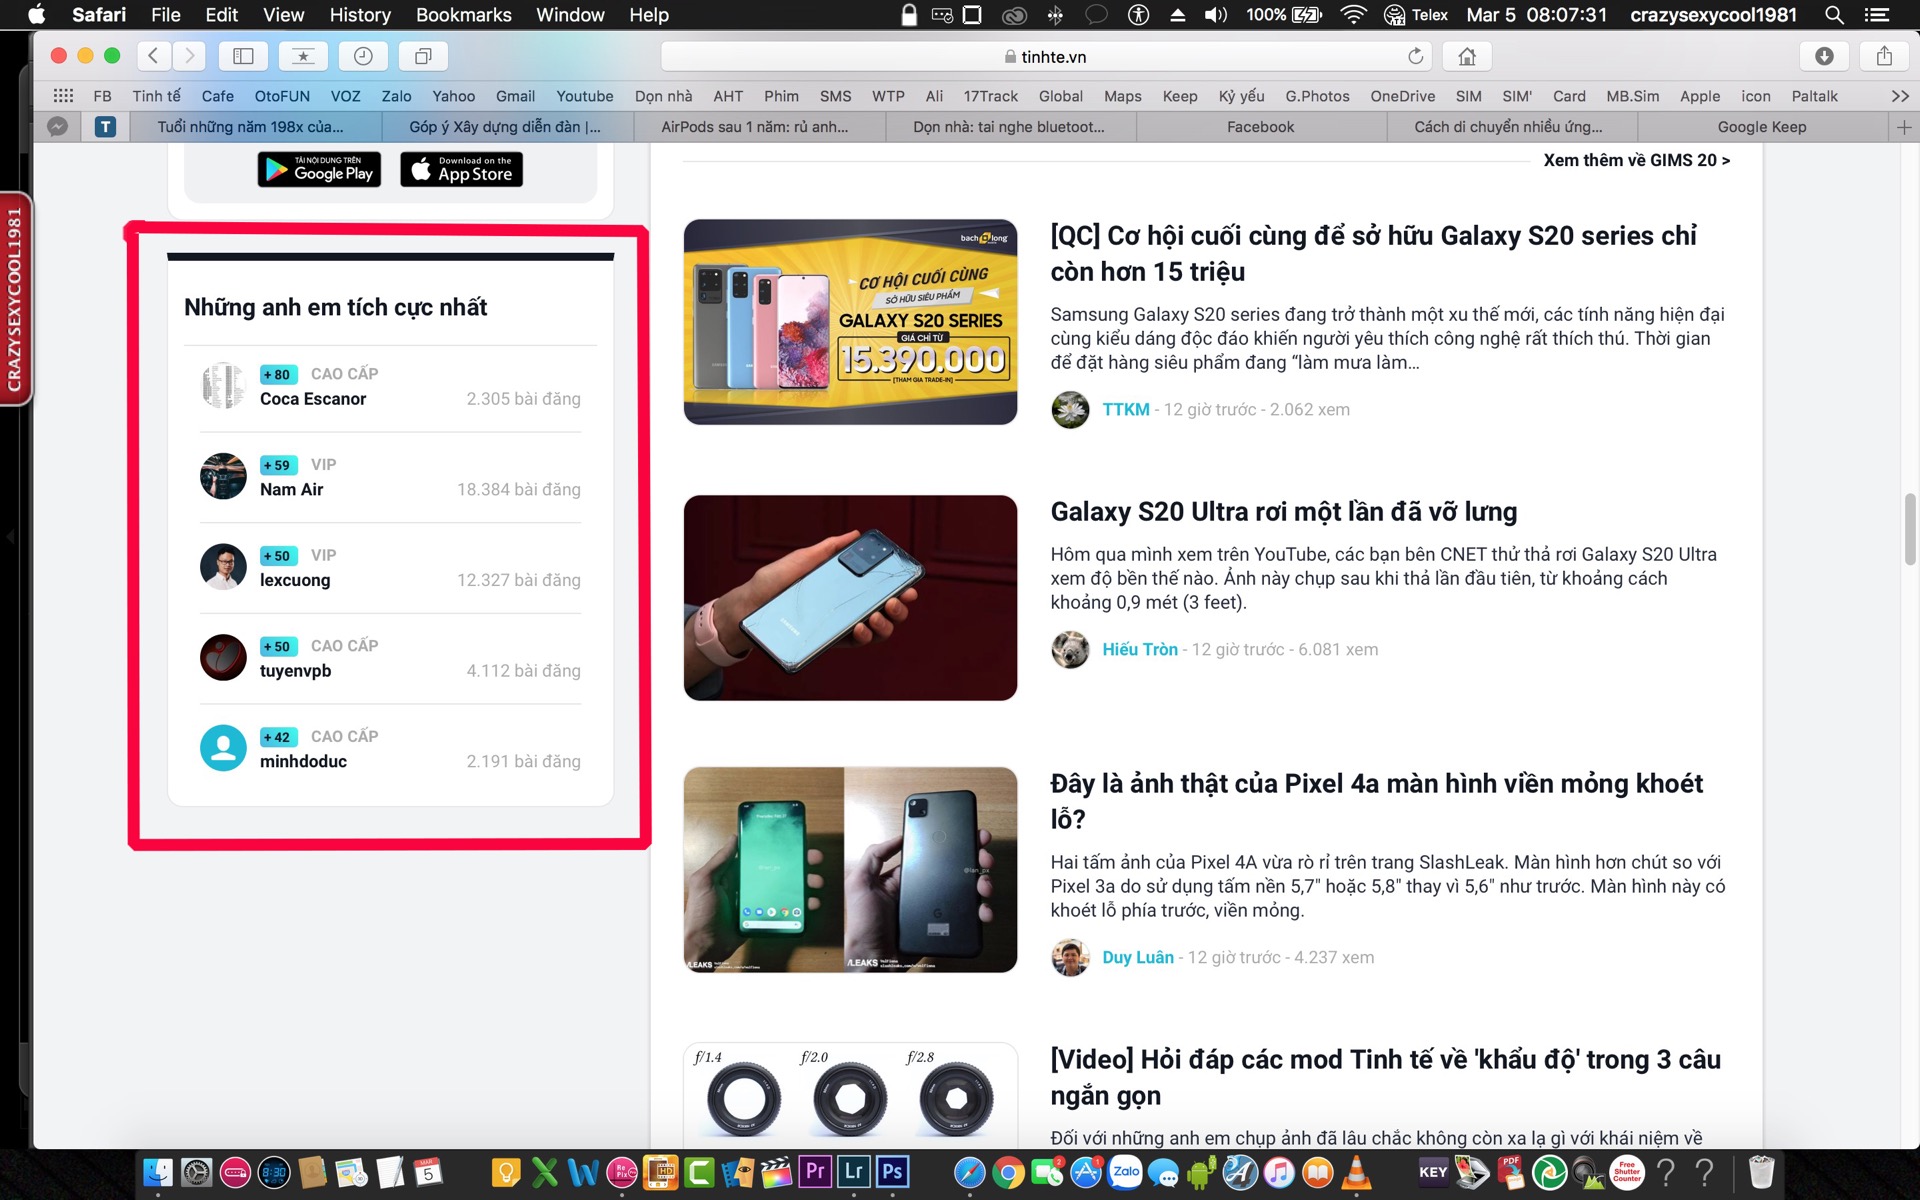This screenshot has height=1200, width=1920.
Task: Go forward with Safari's forward arrow
Action: click(x=189, y=56)
